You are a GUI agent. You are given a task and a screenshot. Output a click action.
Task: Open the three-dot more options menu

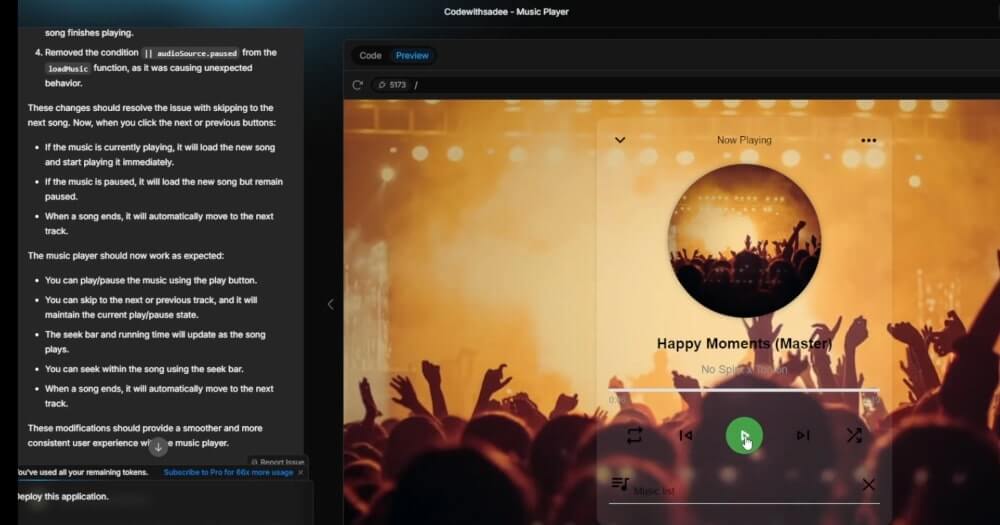868,140
